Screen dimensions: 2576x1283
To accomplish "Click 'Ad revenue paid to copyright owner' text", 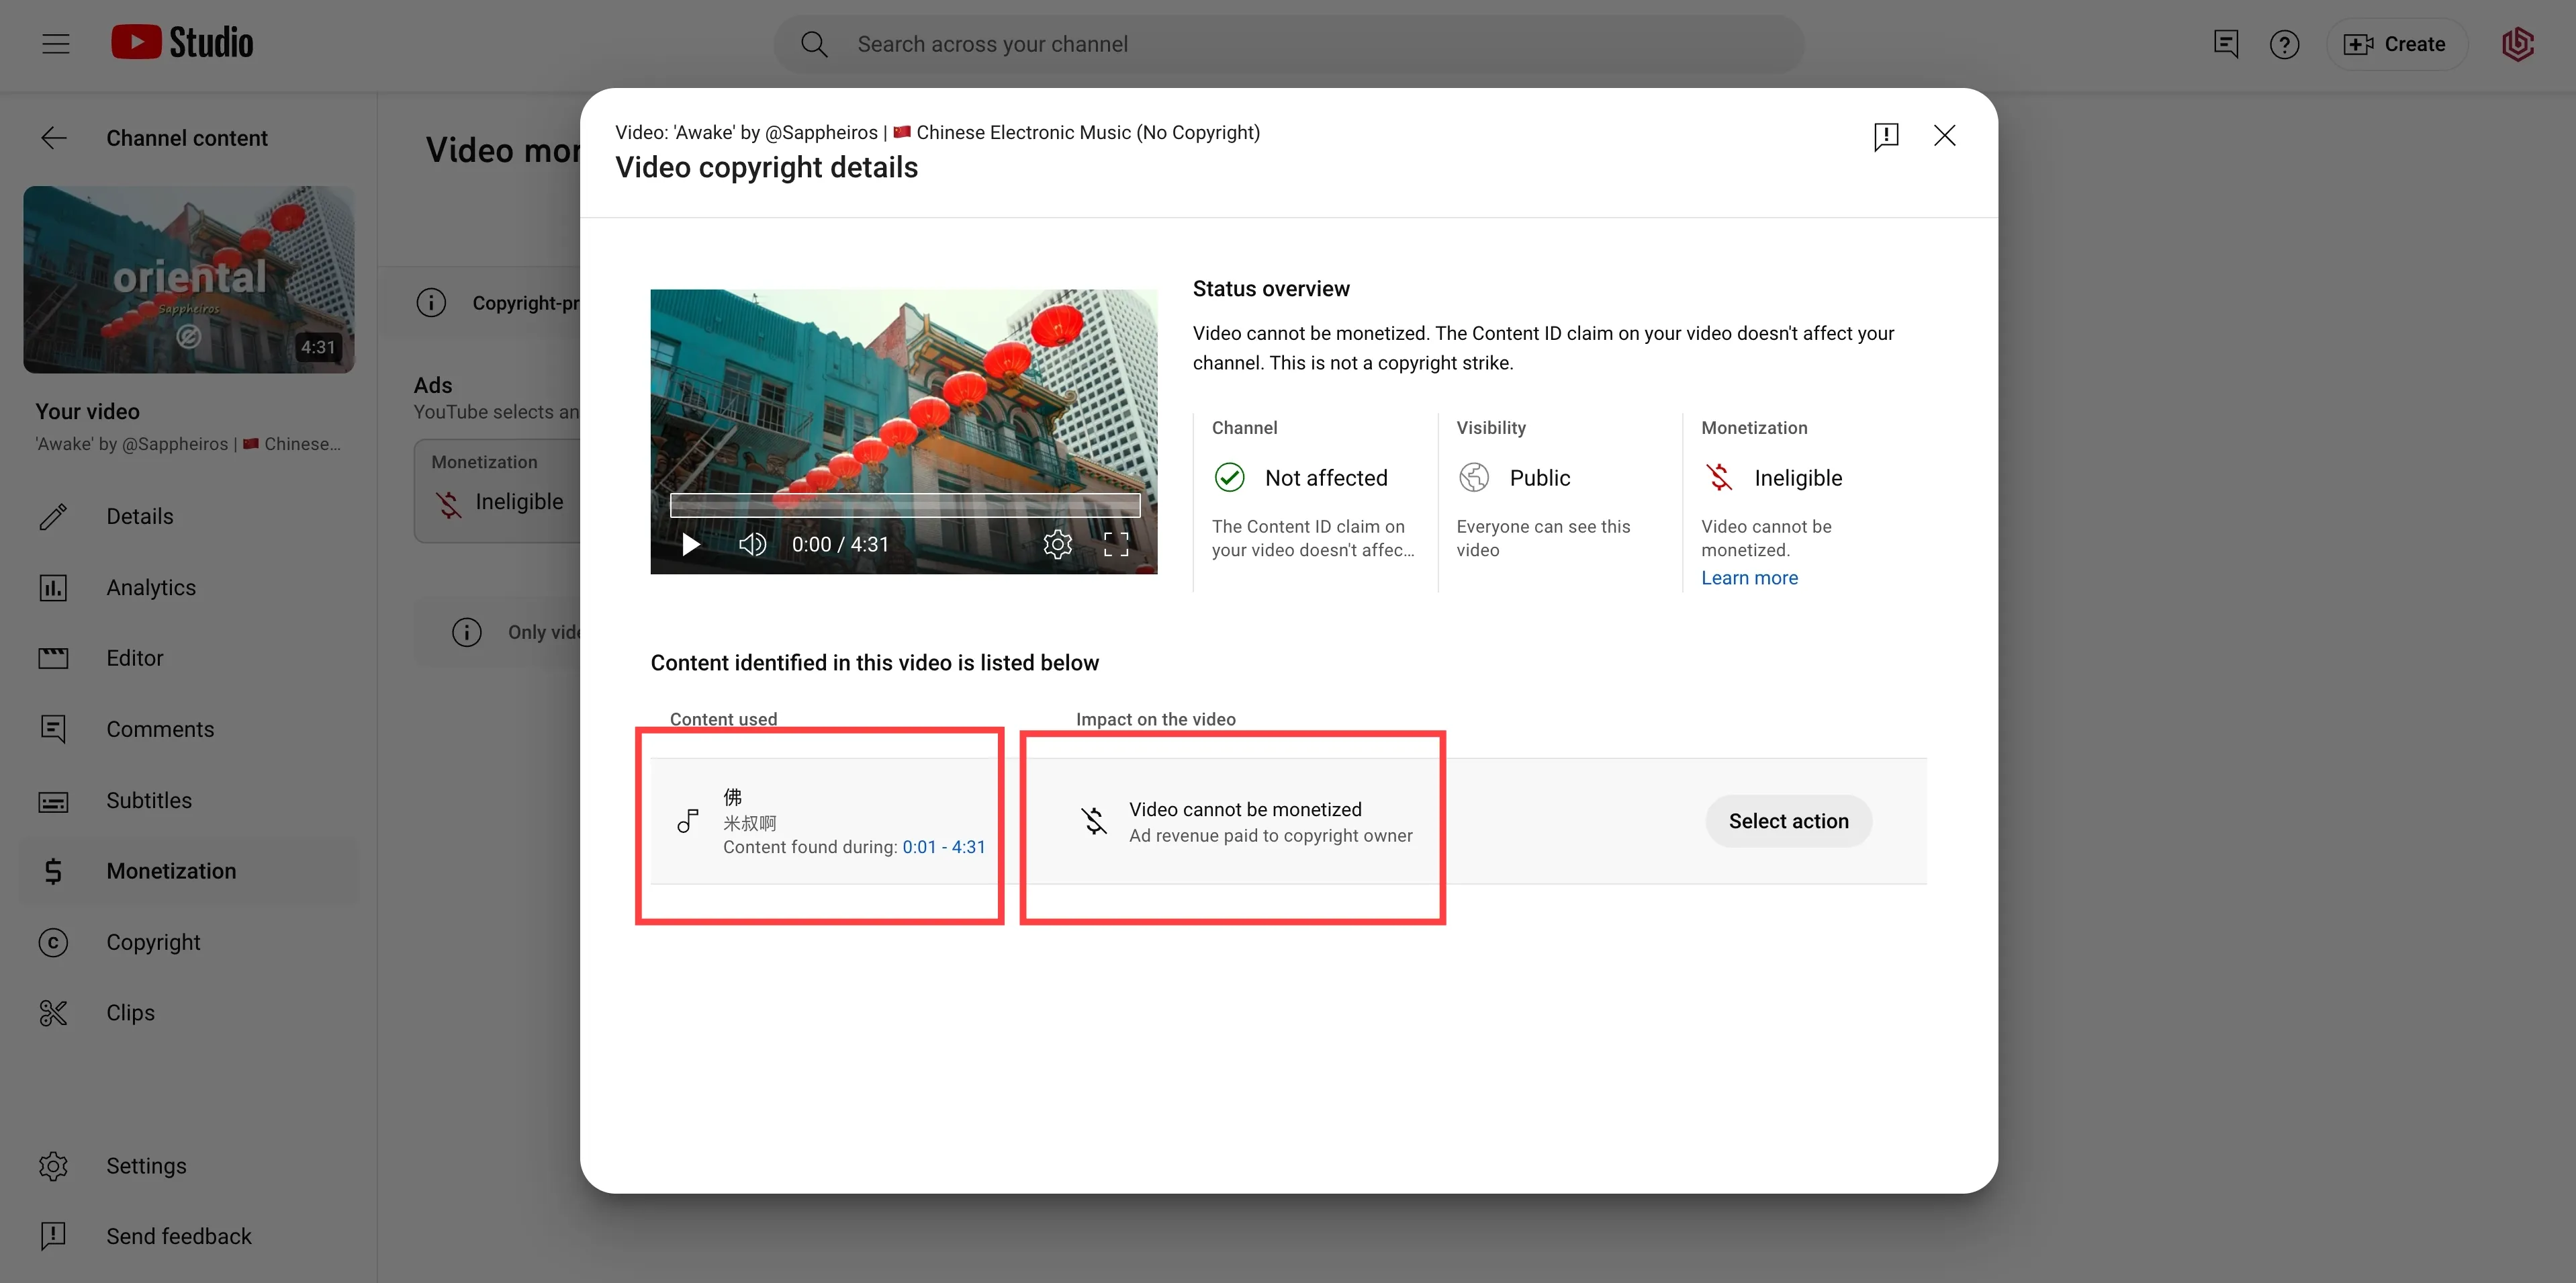I will coord(1270,836).
